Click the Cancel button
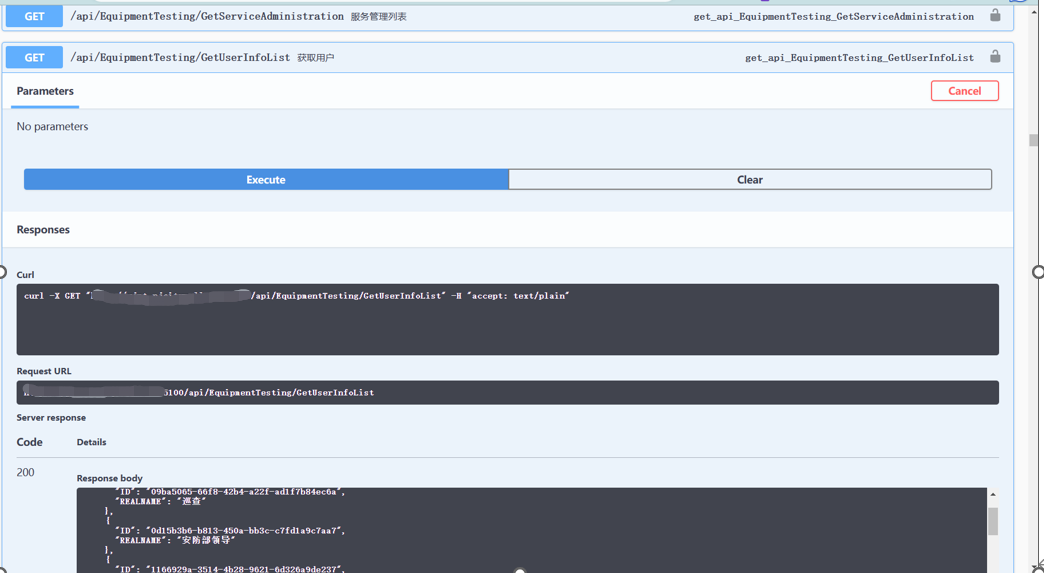1044x573 pixels. pyautogui.click(x=964, y=91)
